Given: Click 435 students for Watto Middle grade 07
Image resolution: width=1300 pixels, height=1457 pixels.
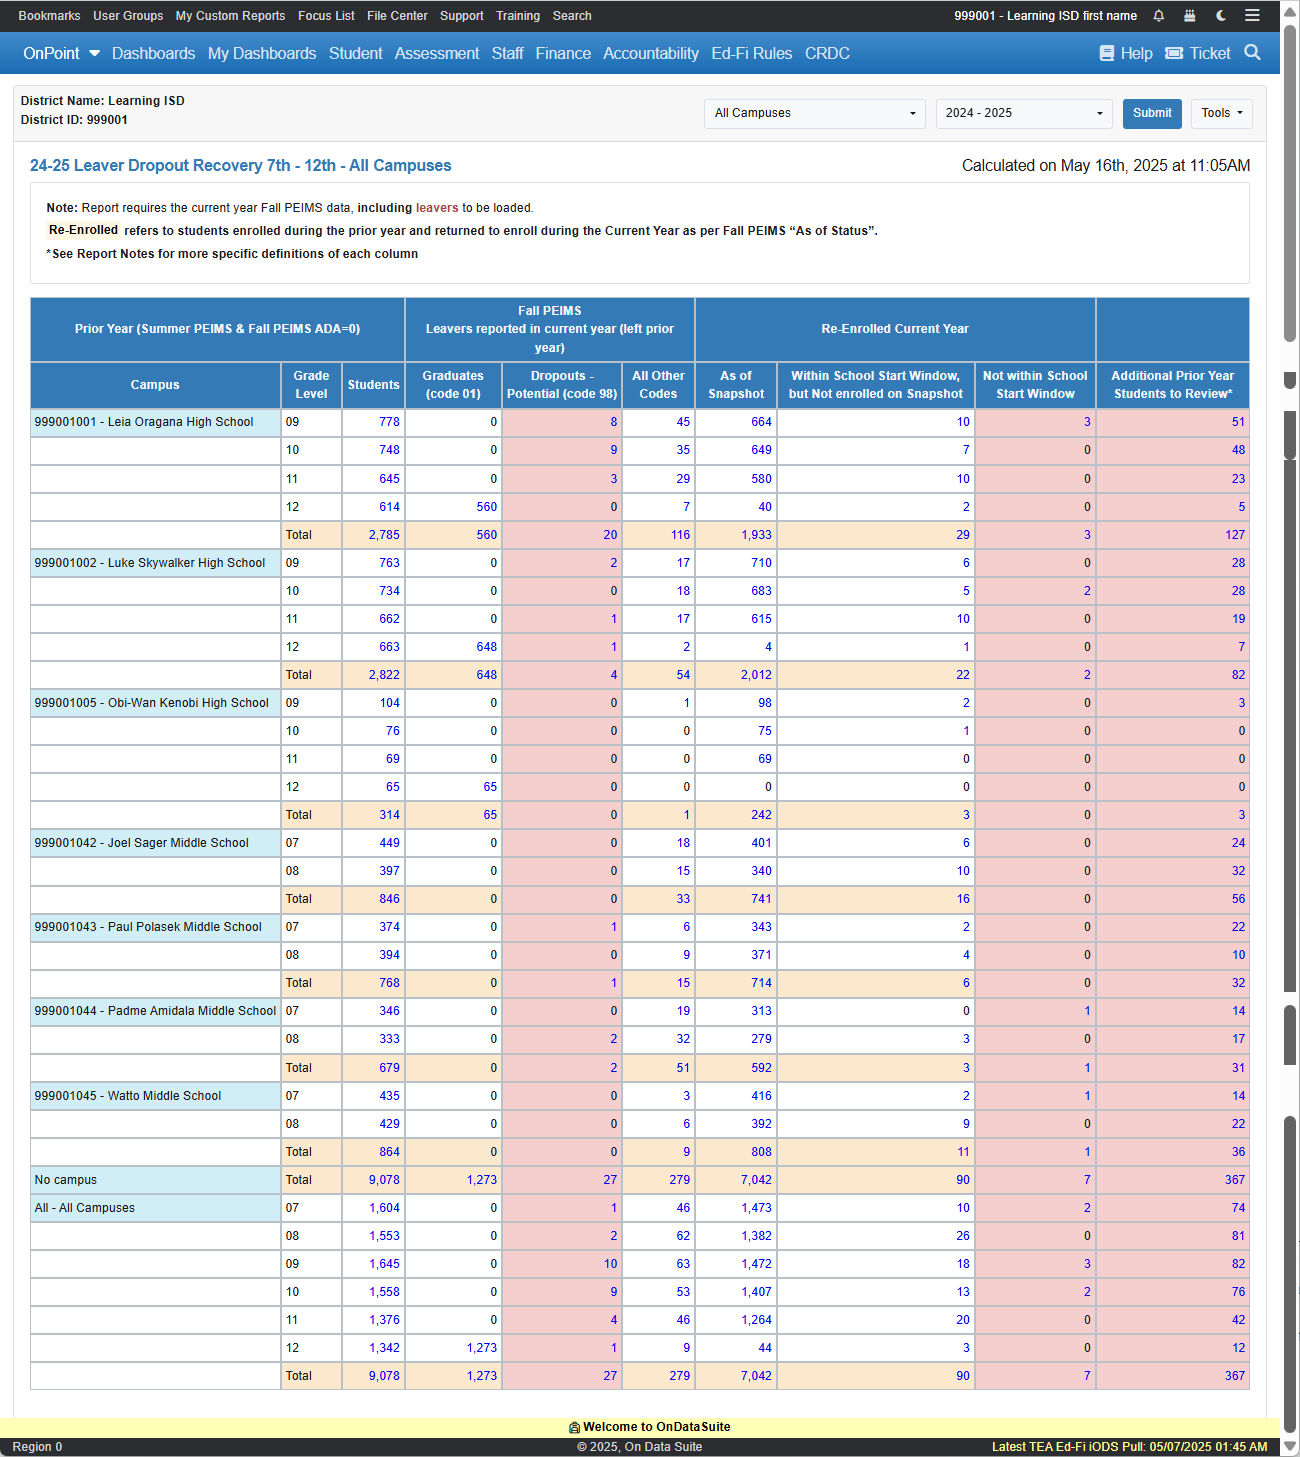Looking at the screenshot, I should [389, 1096].
